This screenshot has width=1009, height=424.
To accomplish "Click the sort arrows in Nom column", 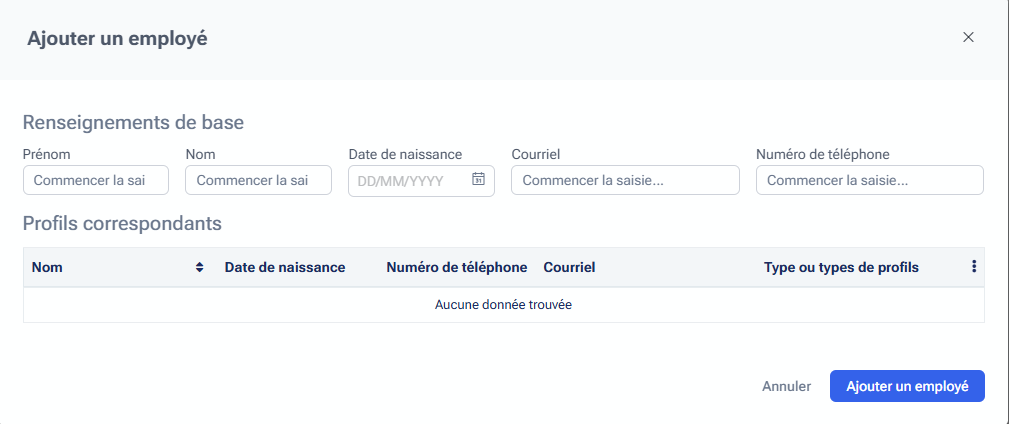I will 200,267.
